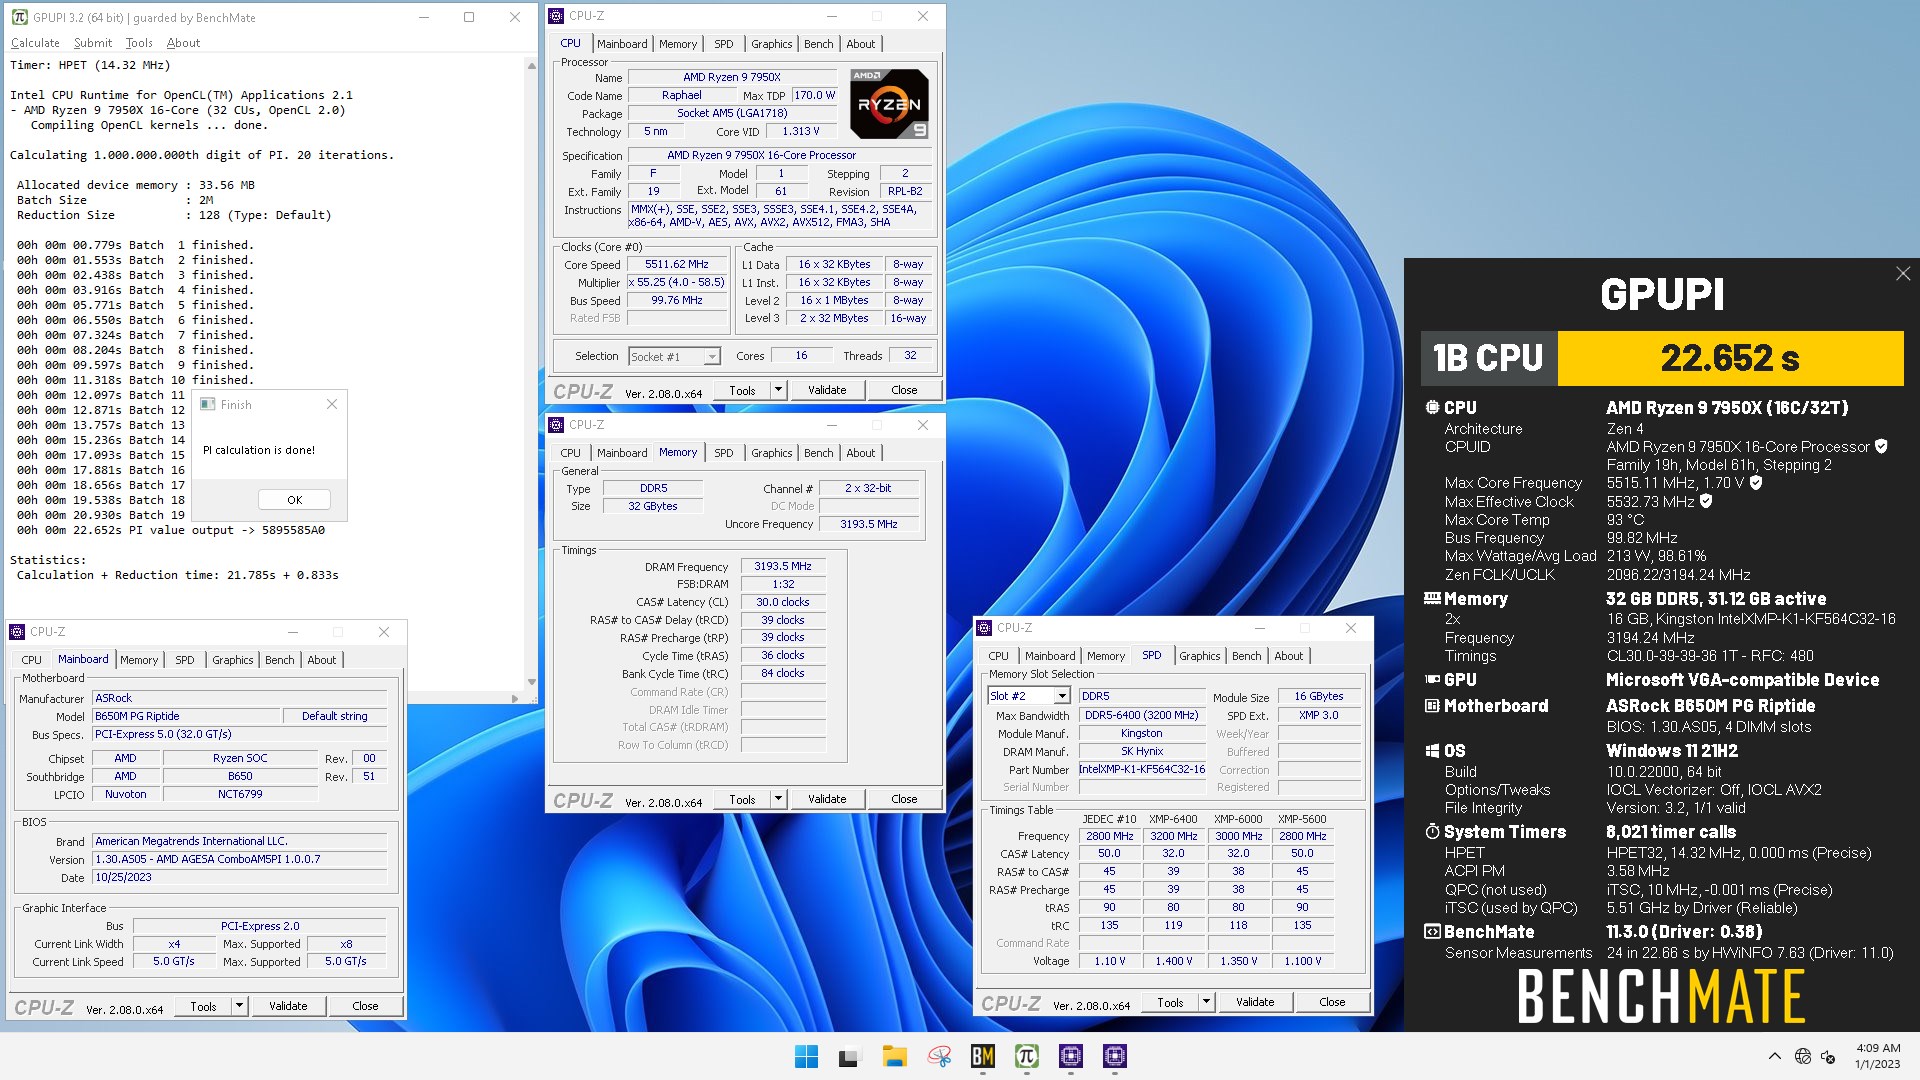Click the Windows OS section icon in BenchMate
Screen dimensions: 1920x1080
pyautogui.click(x=1432, y=751)
